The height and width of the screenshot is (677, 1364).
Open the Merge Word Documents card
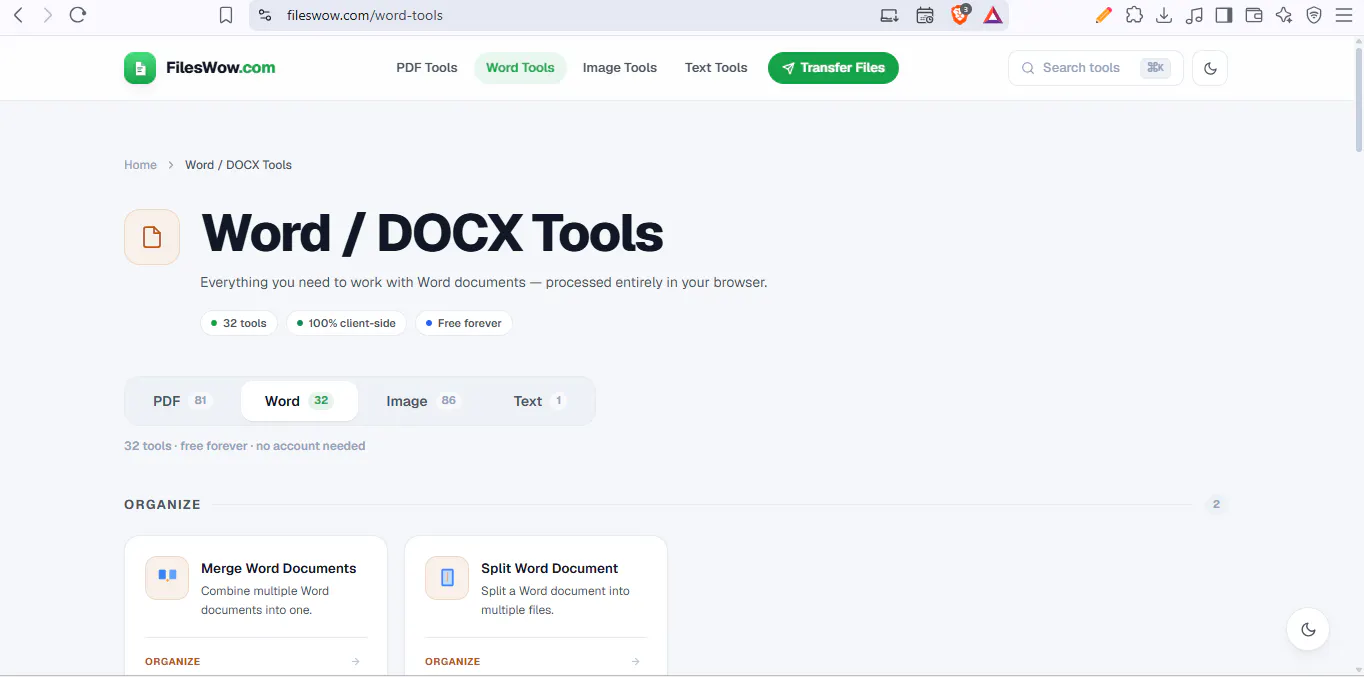pos(256,606)
